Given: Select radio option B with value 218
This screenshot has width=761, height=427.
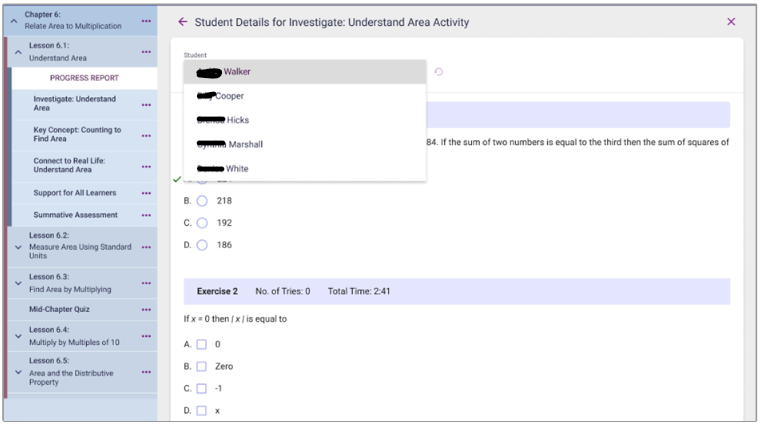Looking at the screenshot, I should tap(202, 201).
